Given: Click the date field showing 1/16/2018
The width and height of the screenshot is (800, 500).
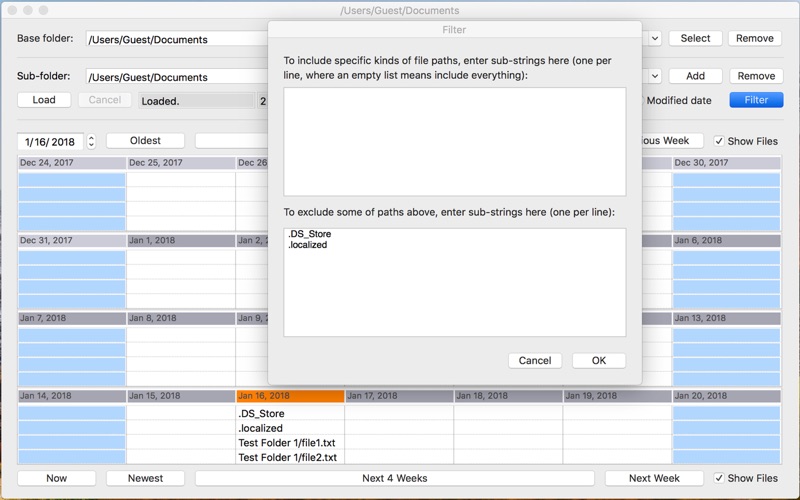Looking at the screenshot, I should coord(50,142).
